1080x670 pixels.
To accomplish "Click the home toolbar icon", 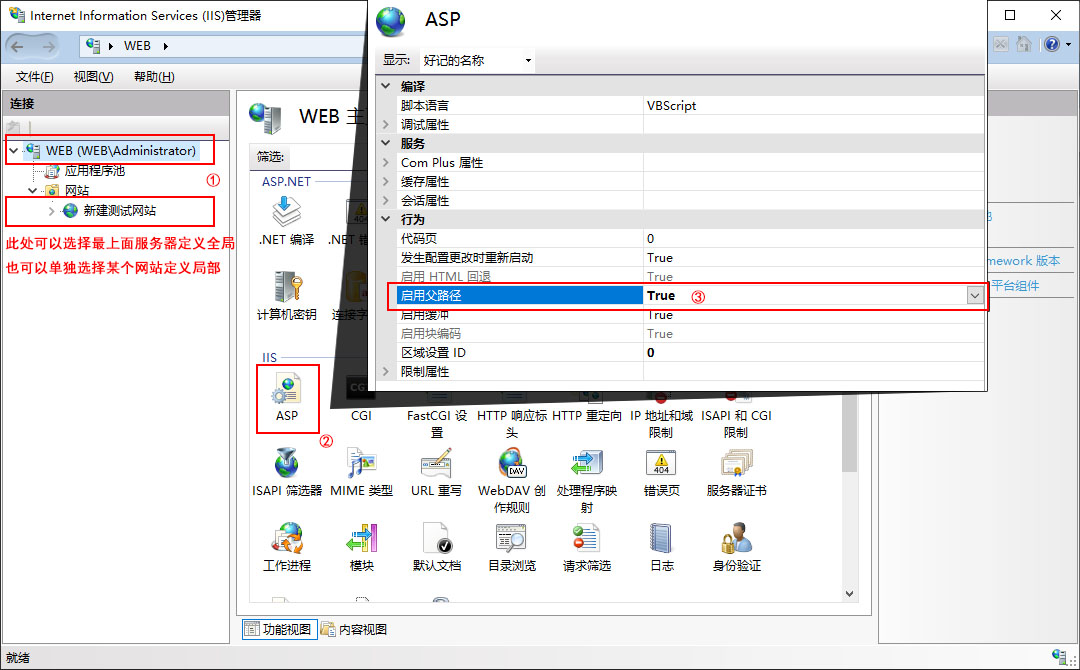I will point(1024,45).
